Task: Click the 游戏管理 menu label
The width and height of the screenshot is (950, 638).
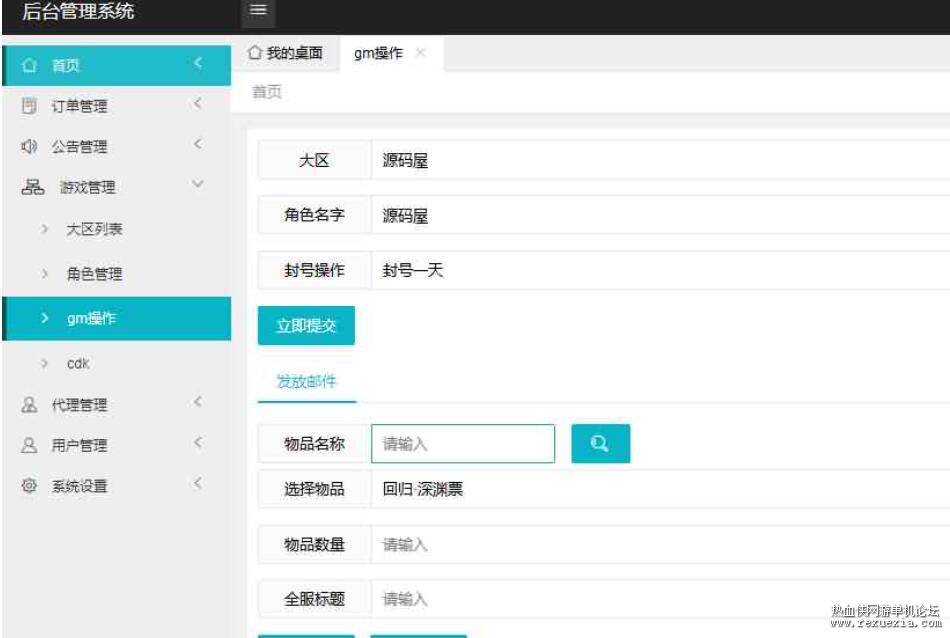Action: point(87,187)
